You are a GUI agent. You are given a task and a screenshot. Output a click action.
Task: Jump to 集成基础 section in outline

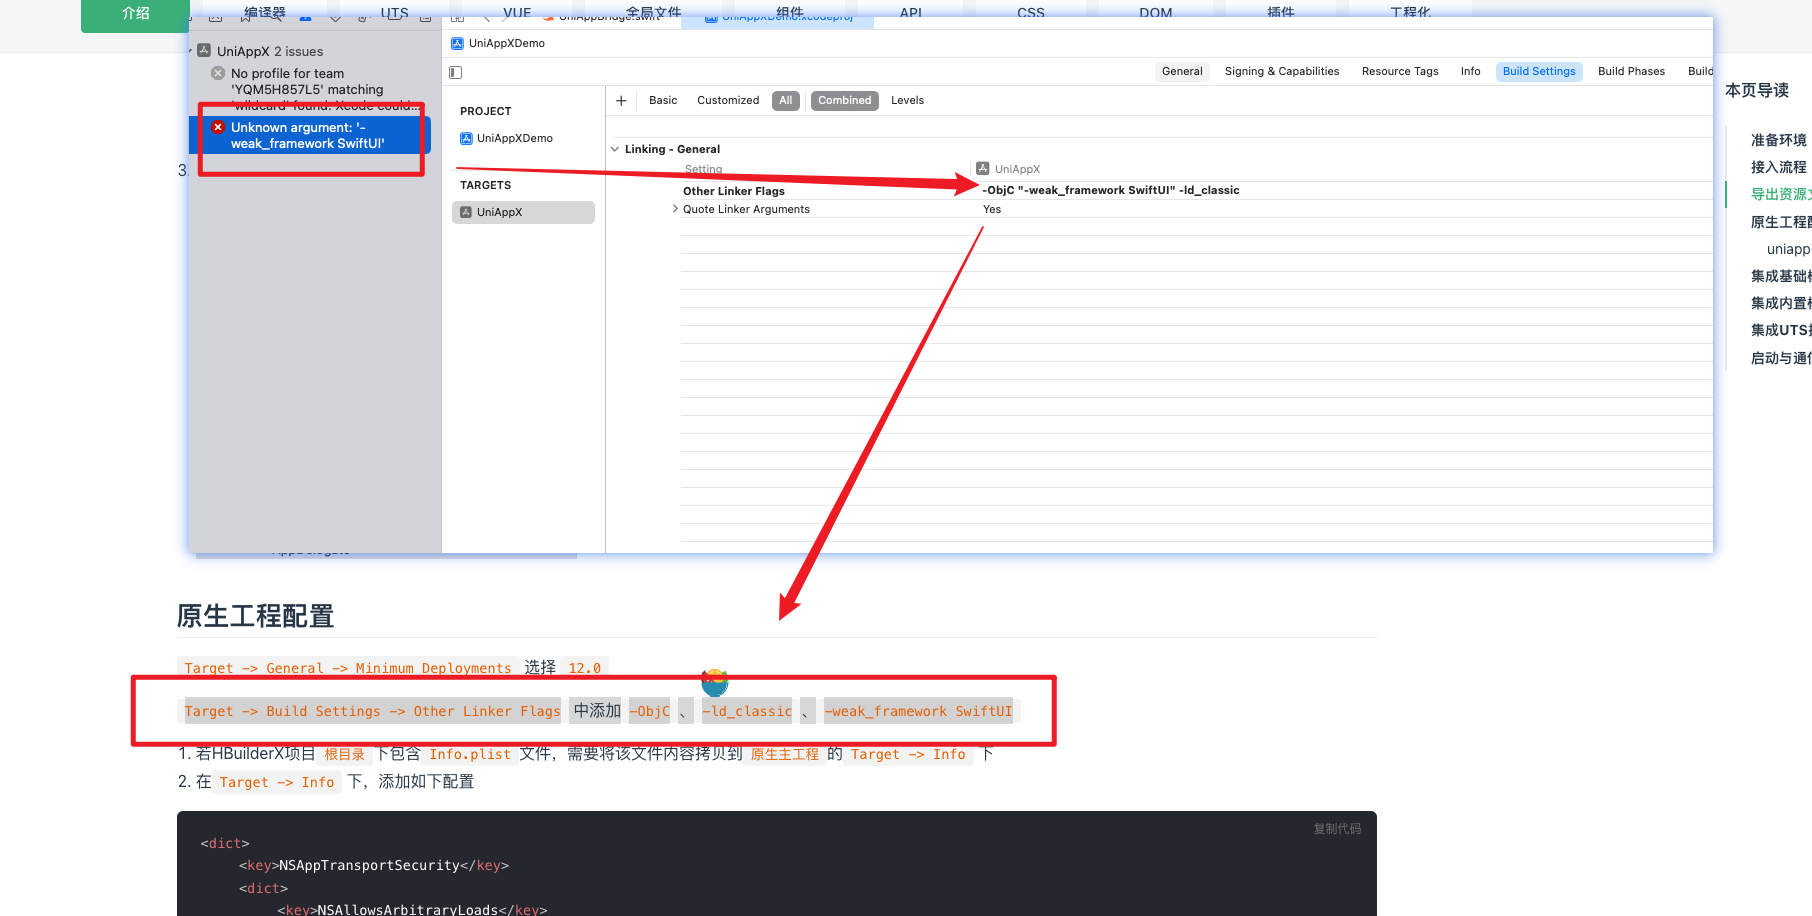[1780, 276]
